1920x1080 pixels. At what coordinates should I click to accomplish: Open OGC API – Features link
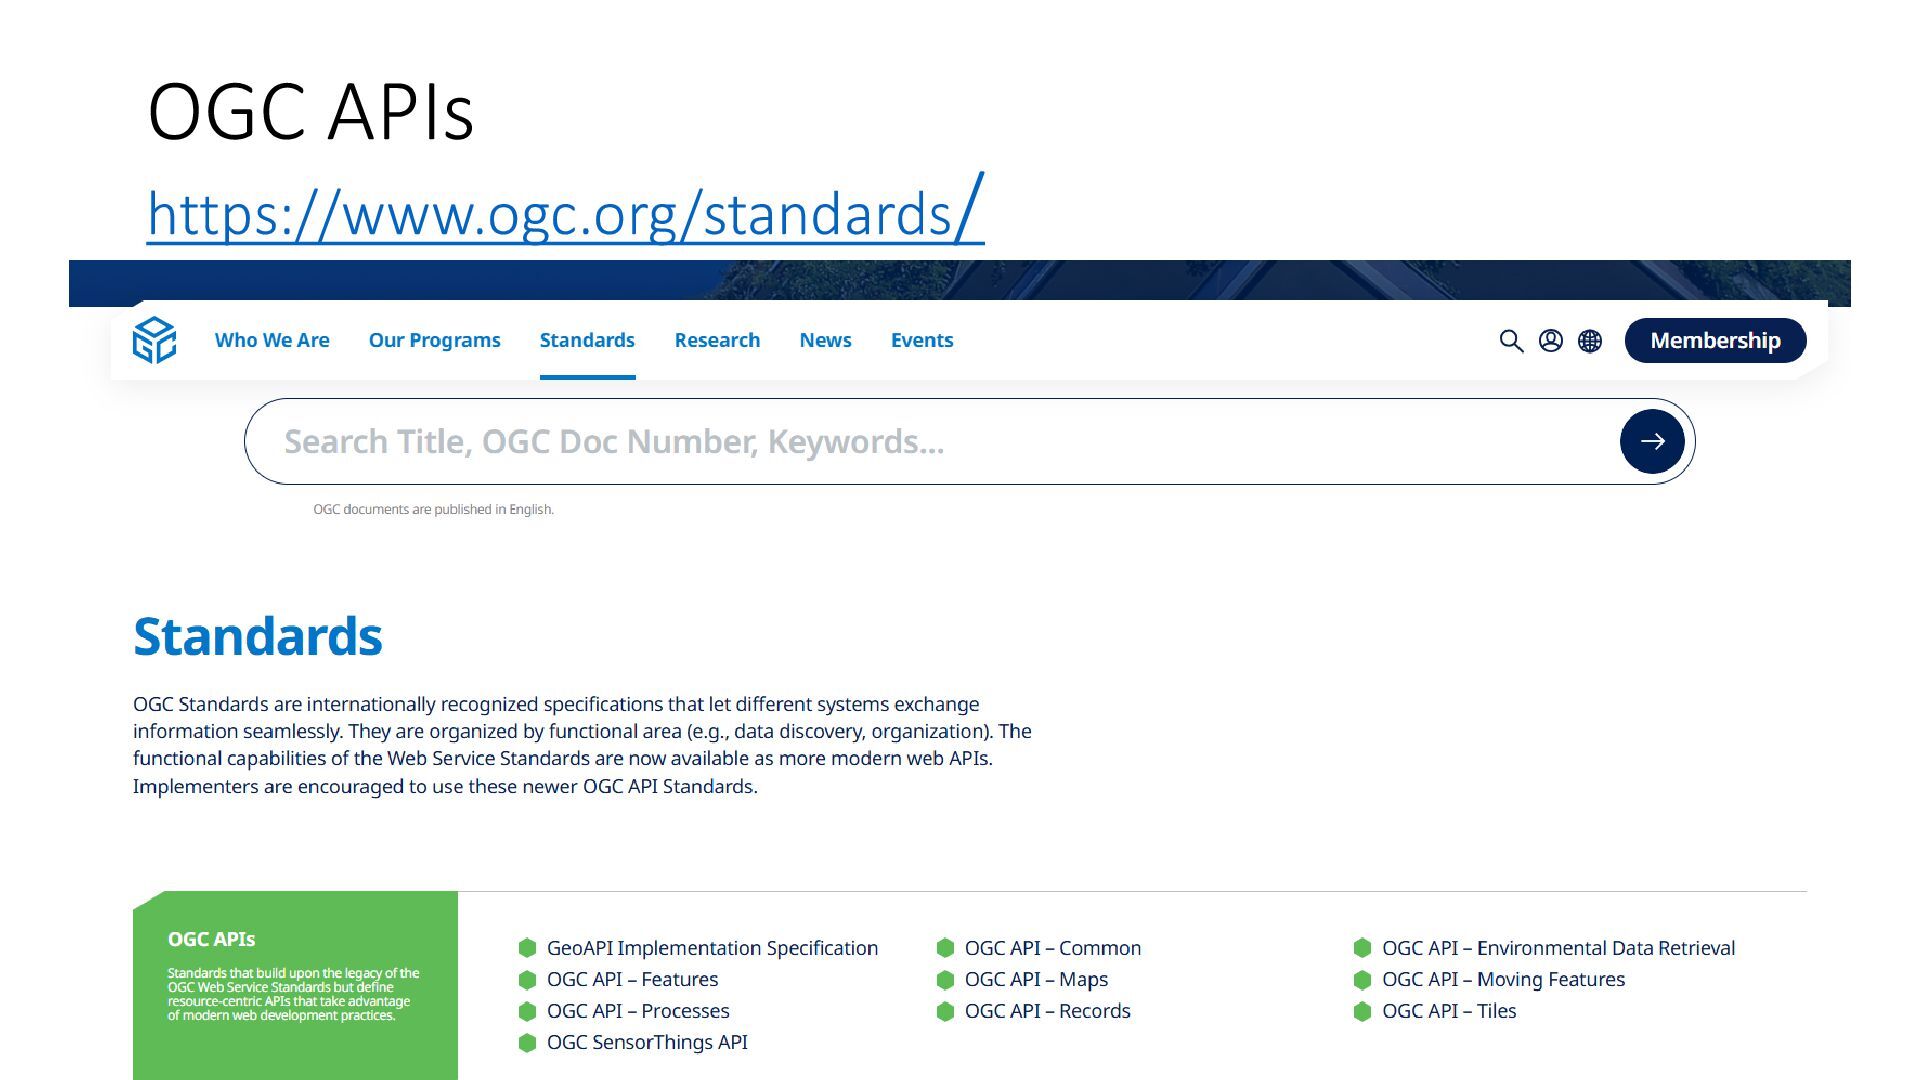(632, 980)
